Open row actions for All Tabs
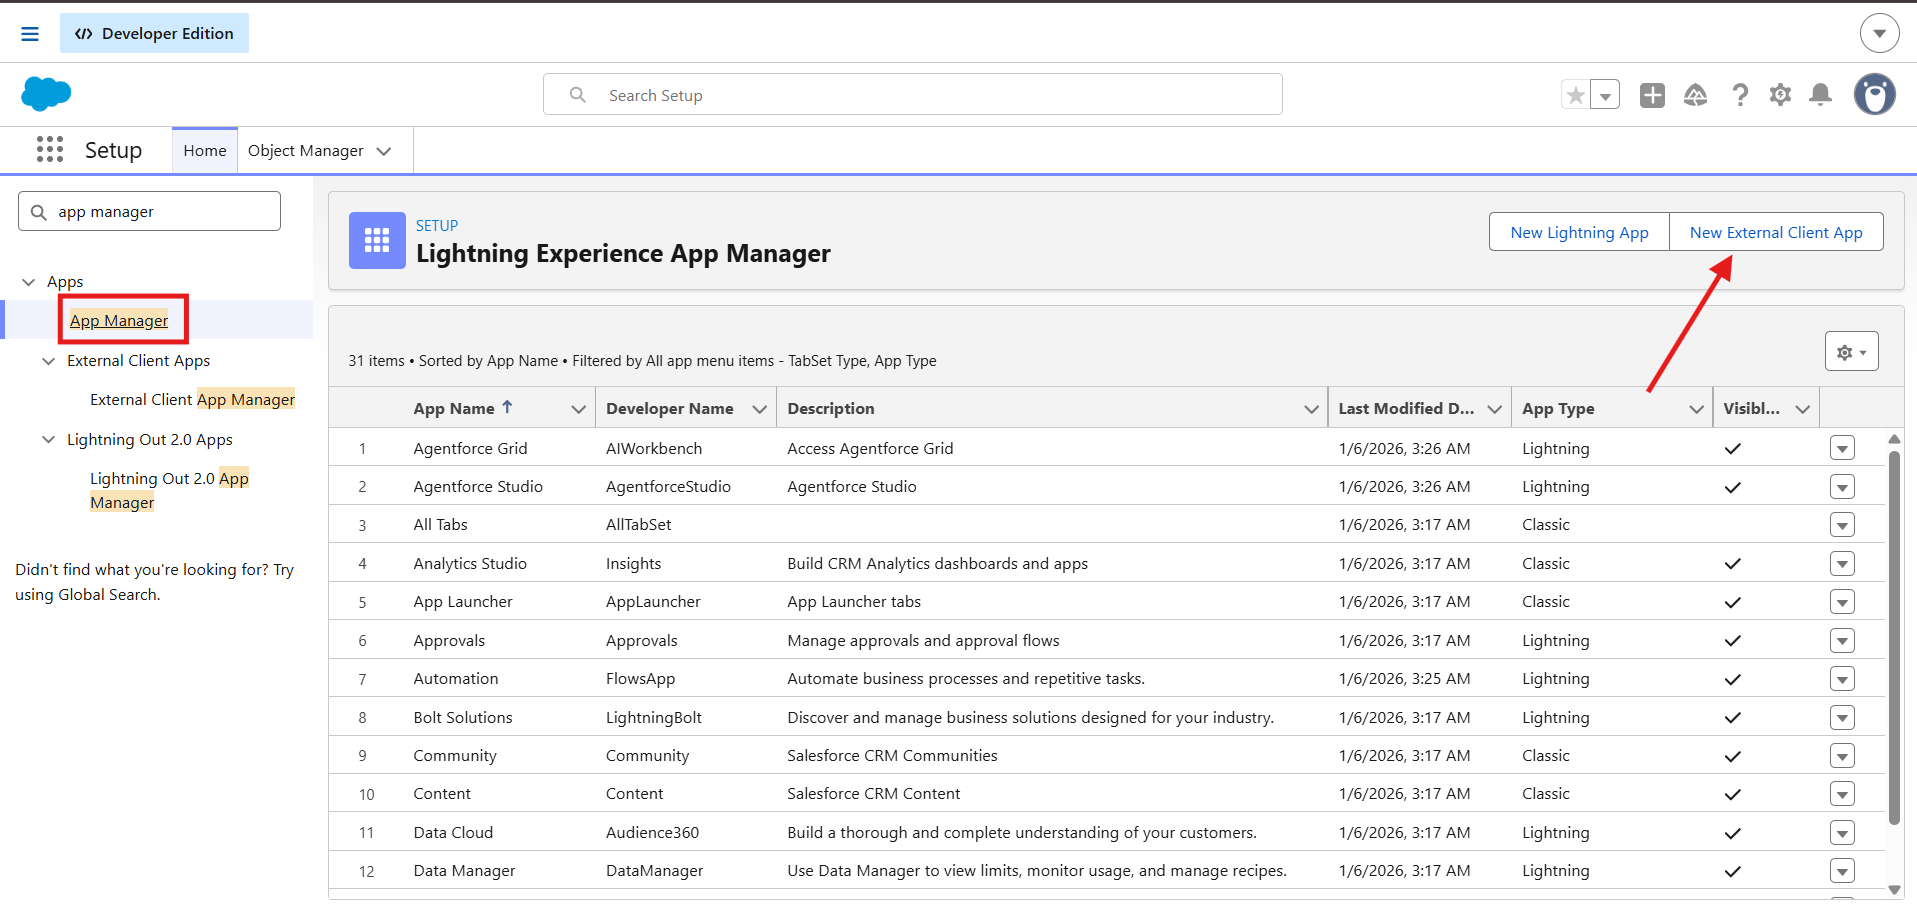The height and width of the screenshot is (907, 1917). tap(1842, 525)
